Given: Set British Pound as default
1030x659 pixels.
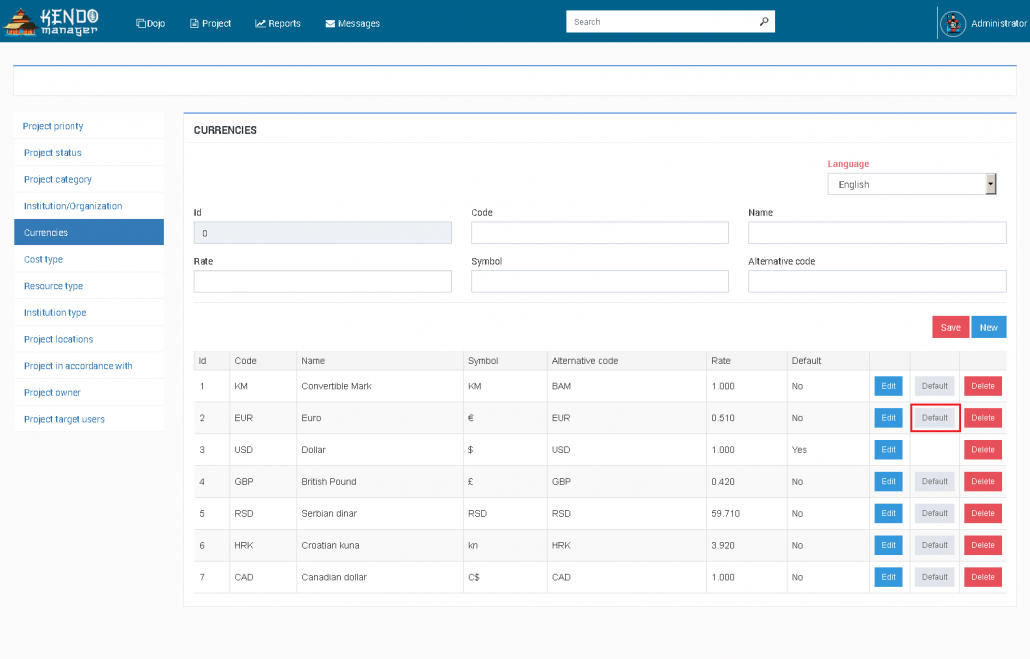Looking at the screenshot, I should 934,481.
